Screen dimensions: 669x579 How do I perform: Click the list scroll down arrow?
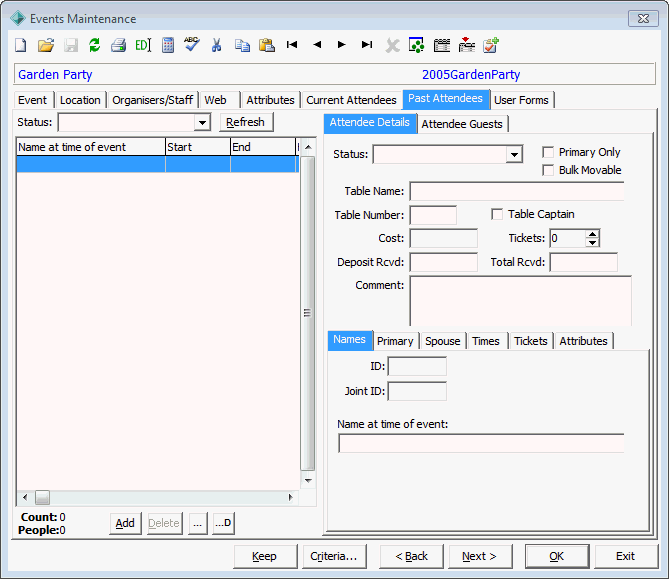(308, 480)
